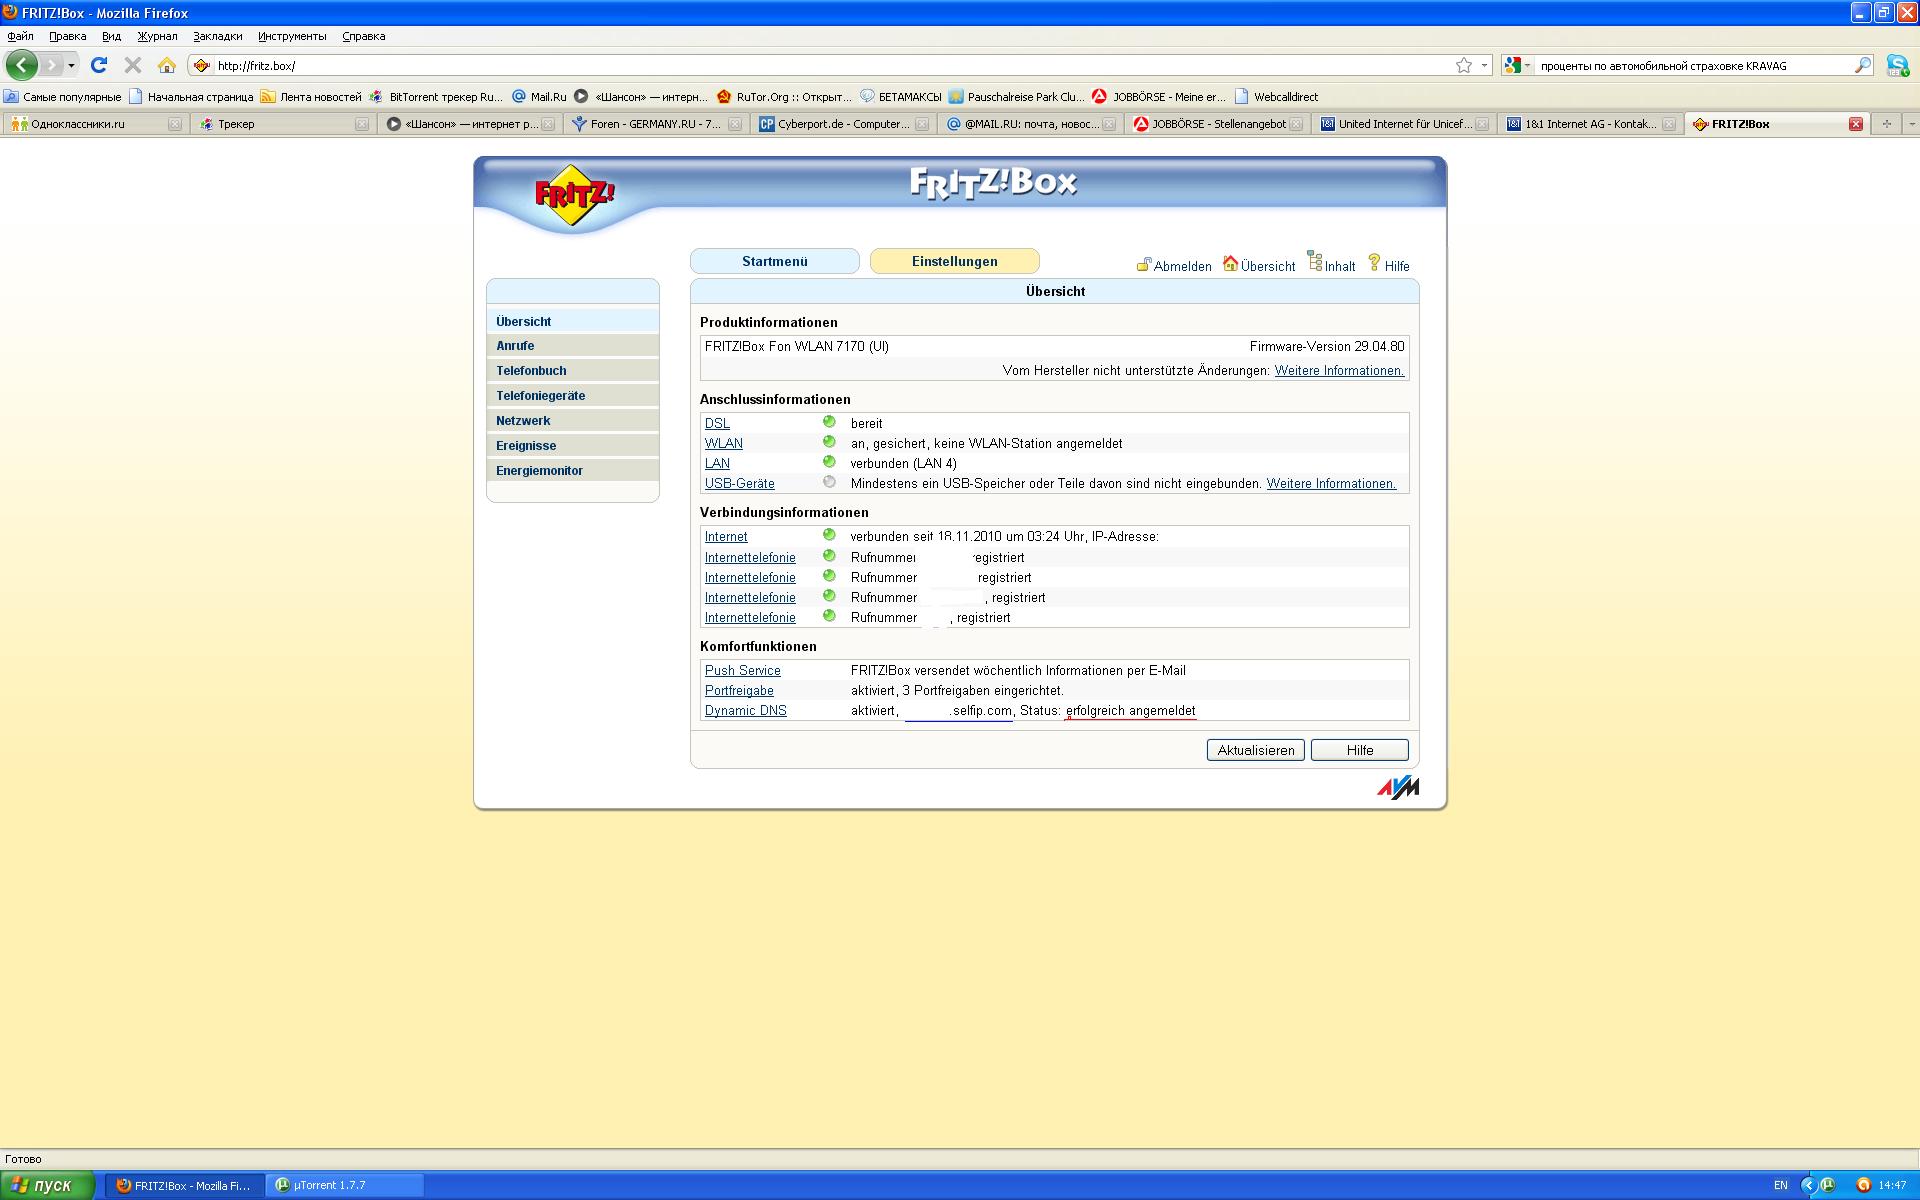1920x1200 pixels.
Task: Bookmark the page with the star icon
Action: 1464,65
